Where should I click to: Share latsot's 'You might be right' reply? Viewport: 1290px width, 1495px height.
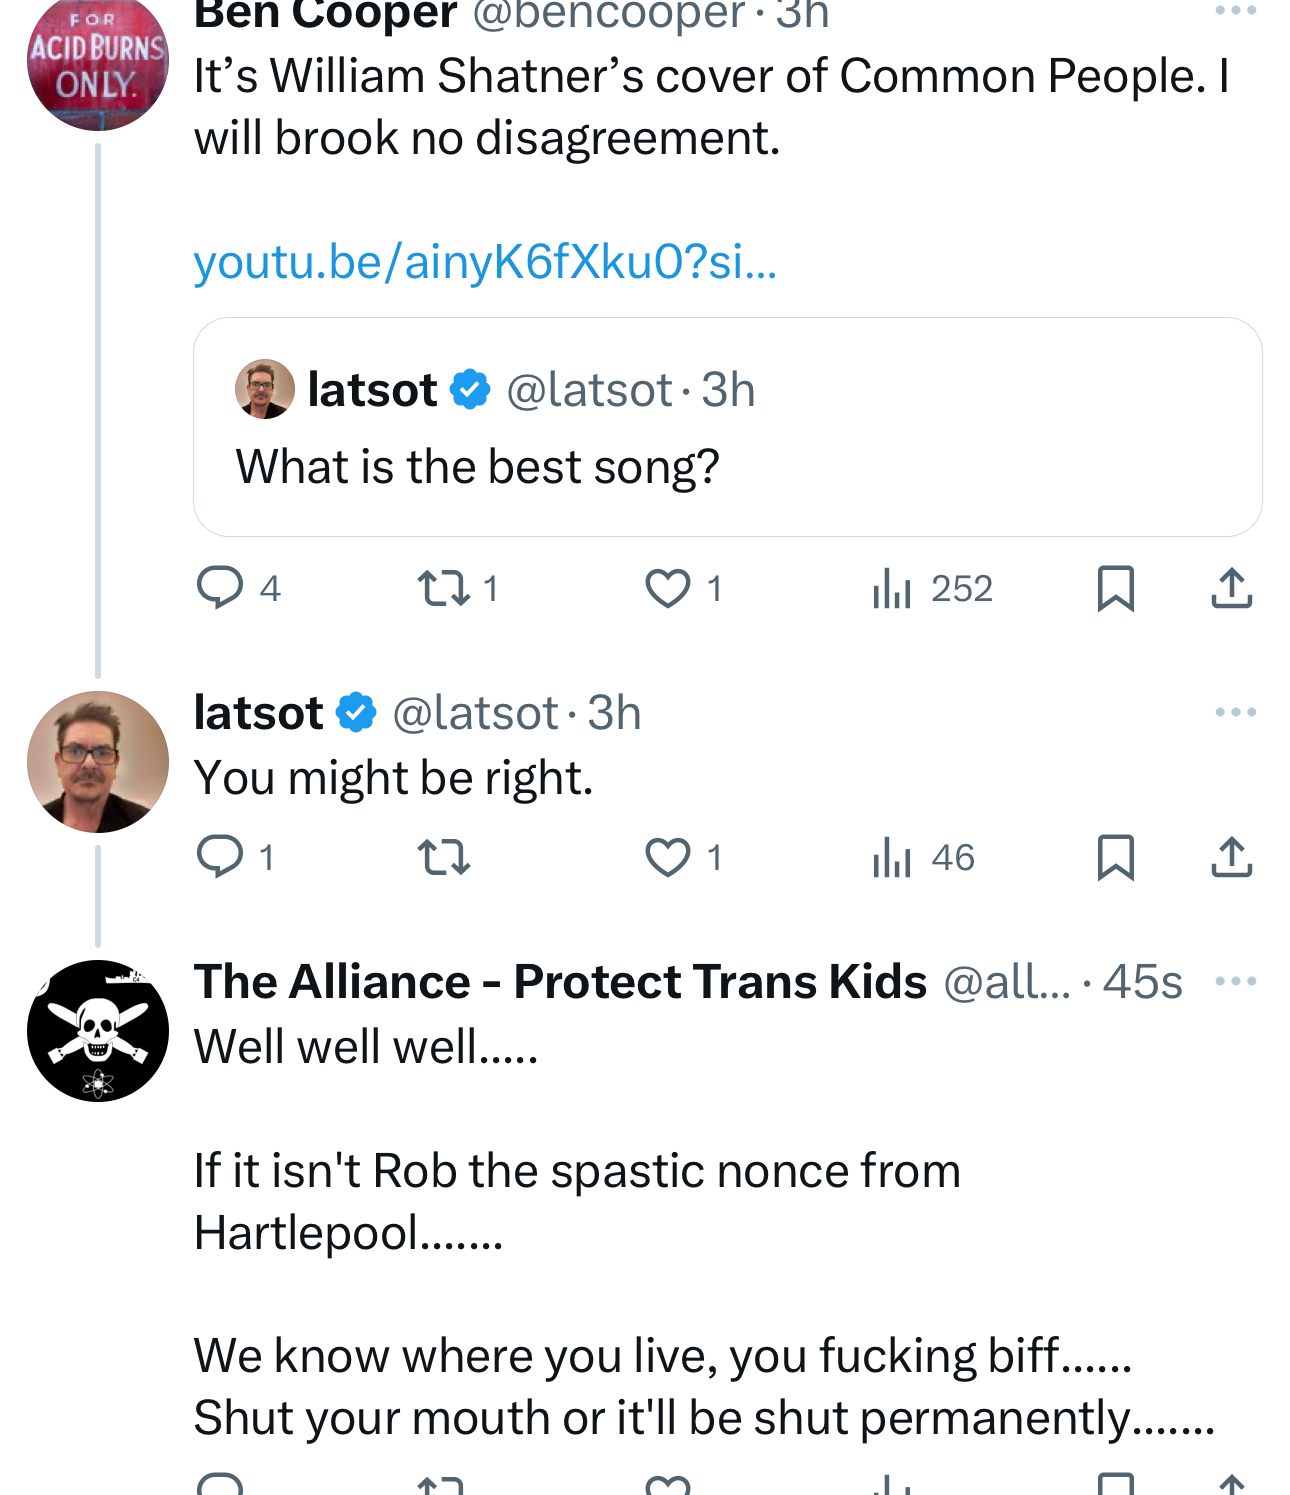1231,857
